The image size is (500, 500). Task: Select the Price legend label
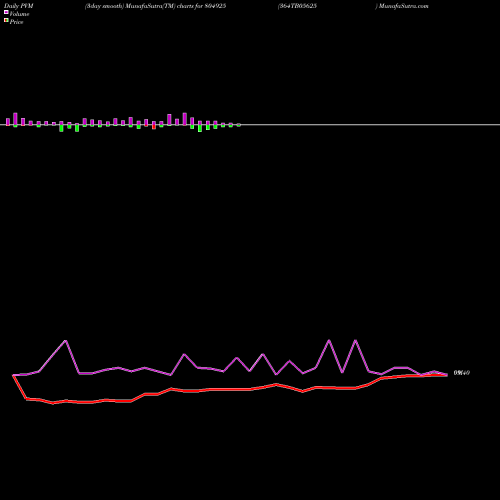click(16, 22)
